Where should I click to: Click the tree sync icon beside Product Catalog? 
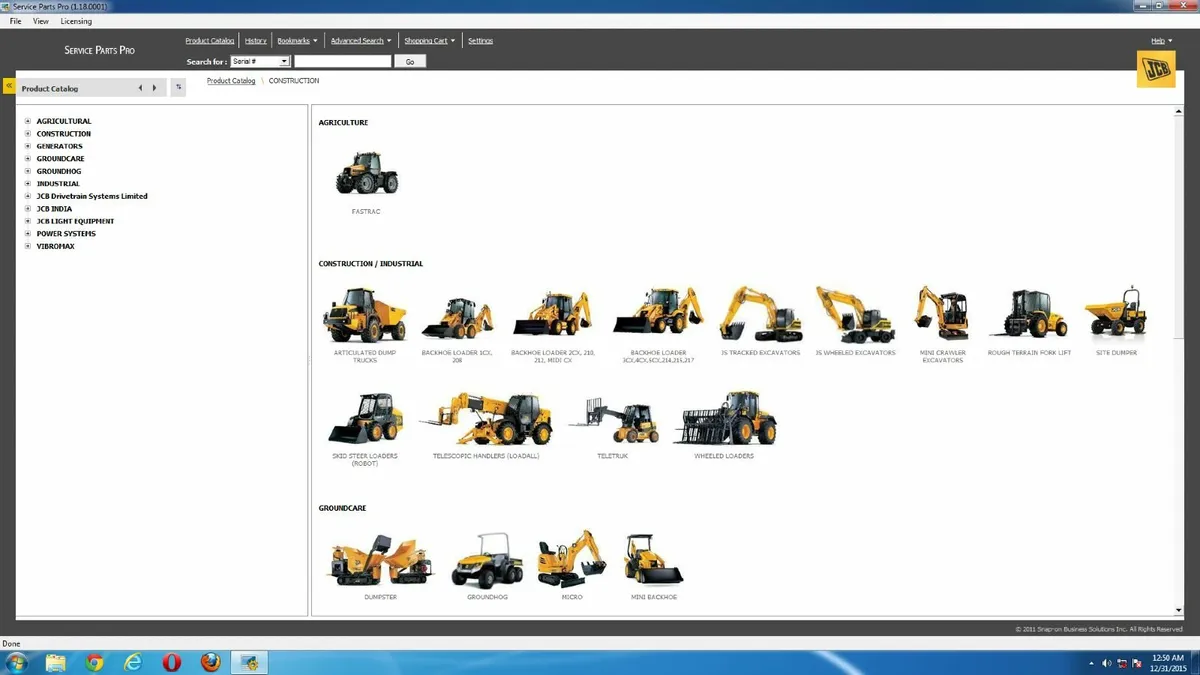tap(178, 88)
